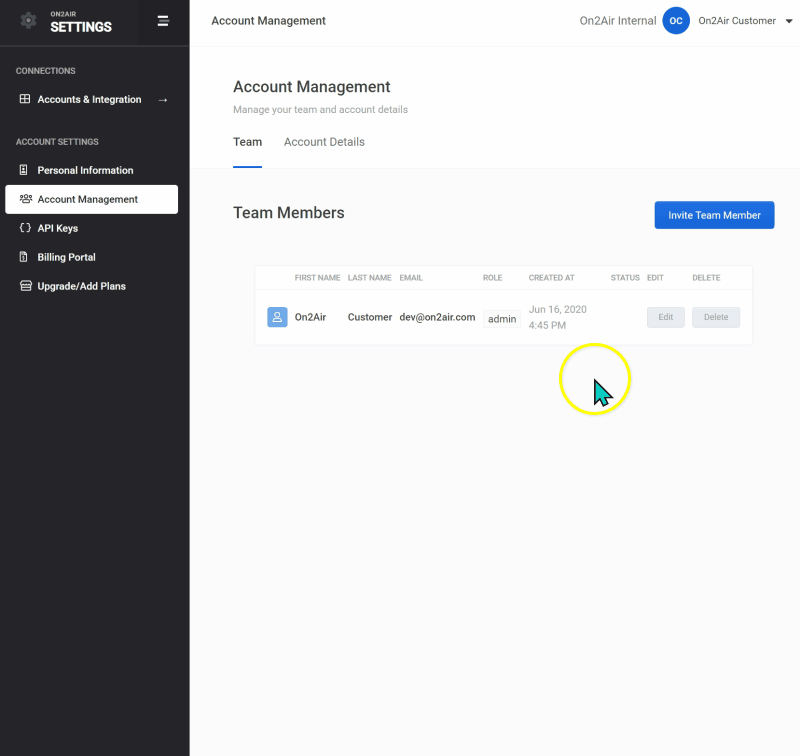The height and width of the screenshot is (756, 800).
Task: Click Edit for dev@on2air.com member
Action: click(666, 317)
